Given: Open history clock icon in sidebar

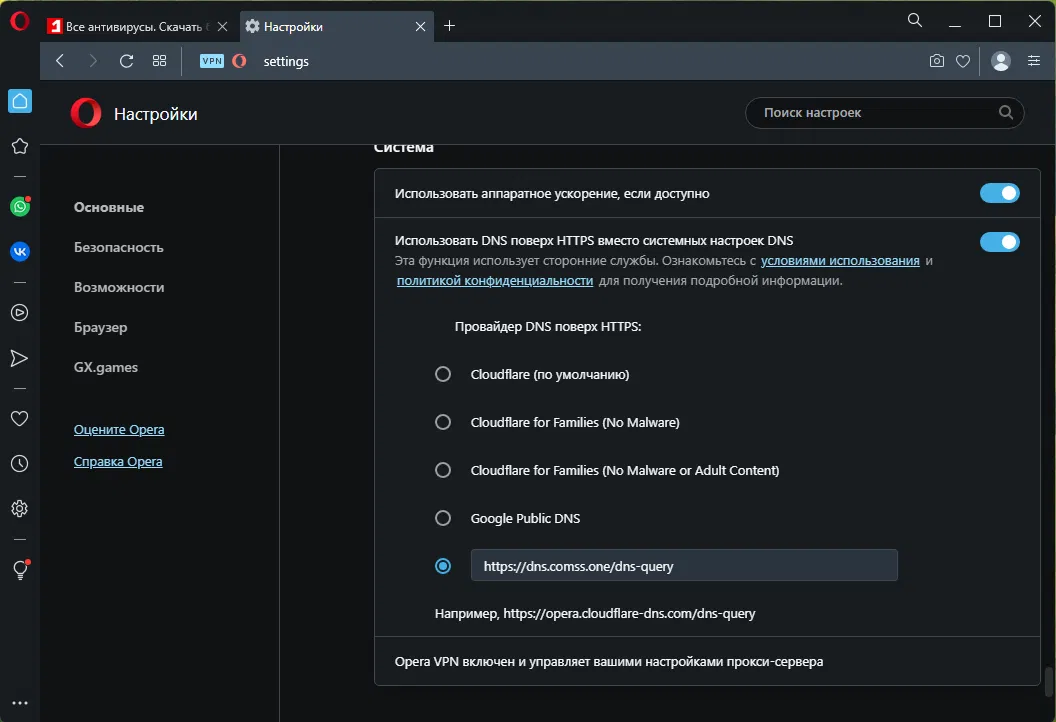Looking at the screenshot, I should tap(19, 464).
